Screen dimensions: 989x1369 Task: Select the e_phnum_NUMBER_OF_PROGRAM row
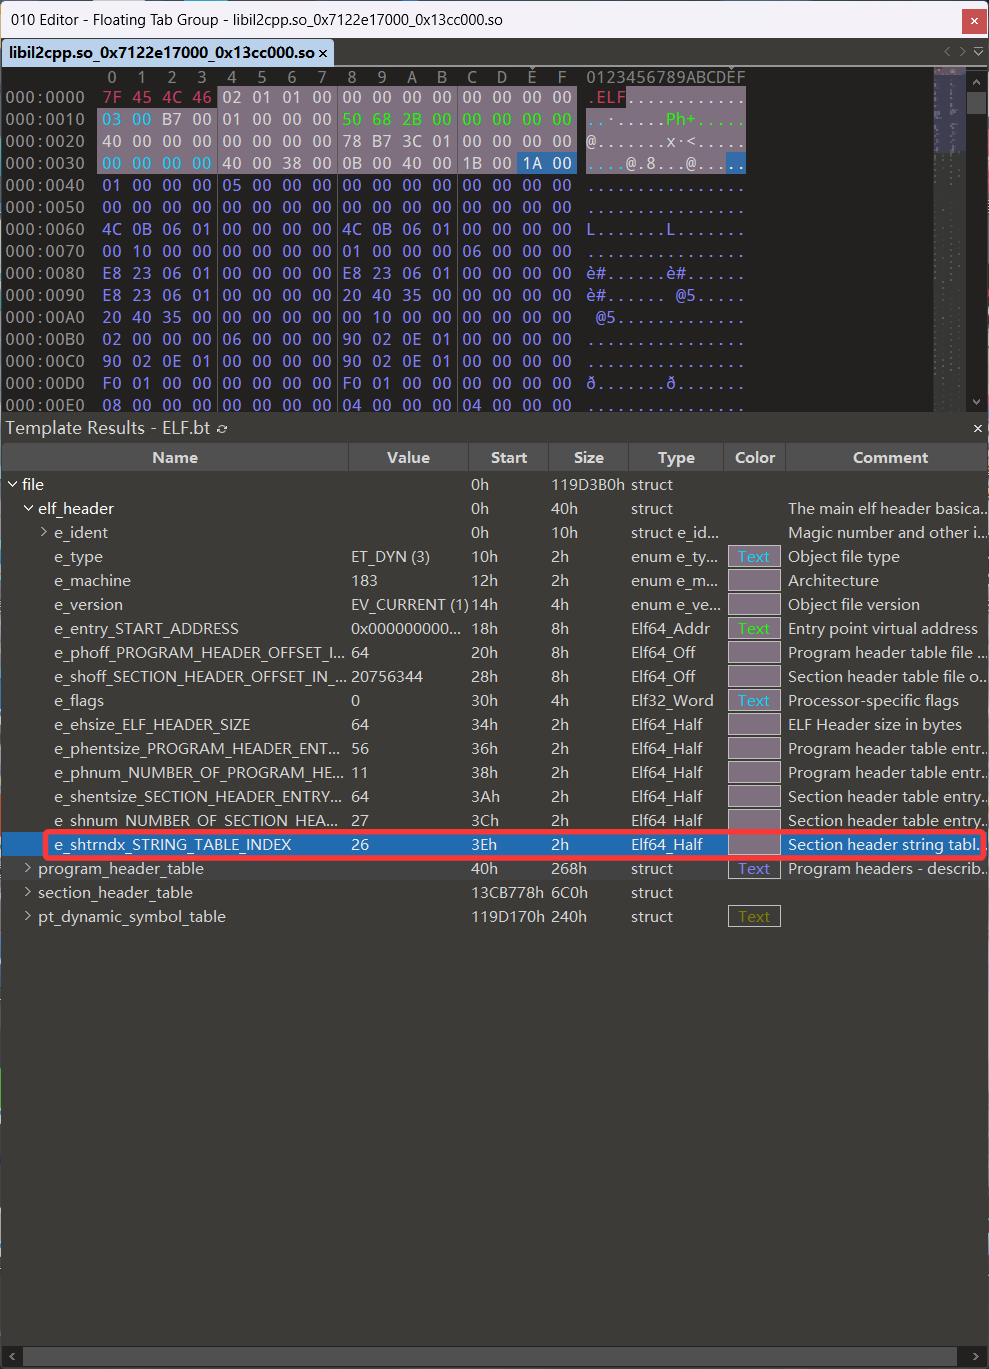[494, 772]
